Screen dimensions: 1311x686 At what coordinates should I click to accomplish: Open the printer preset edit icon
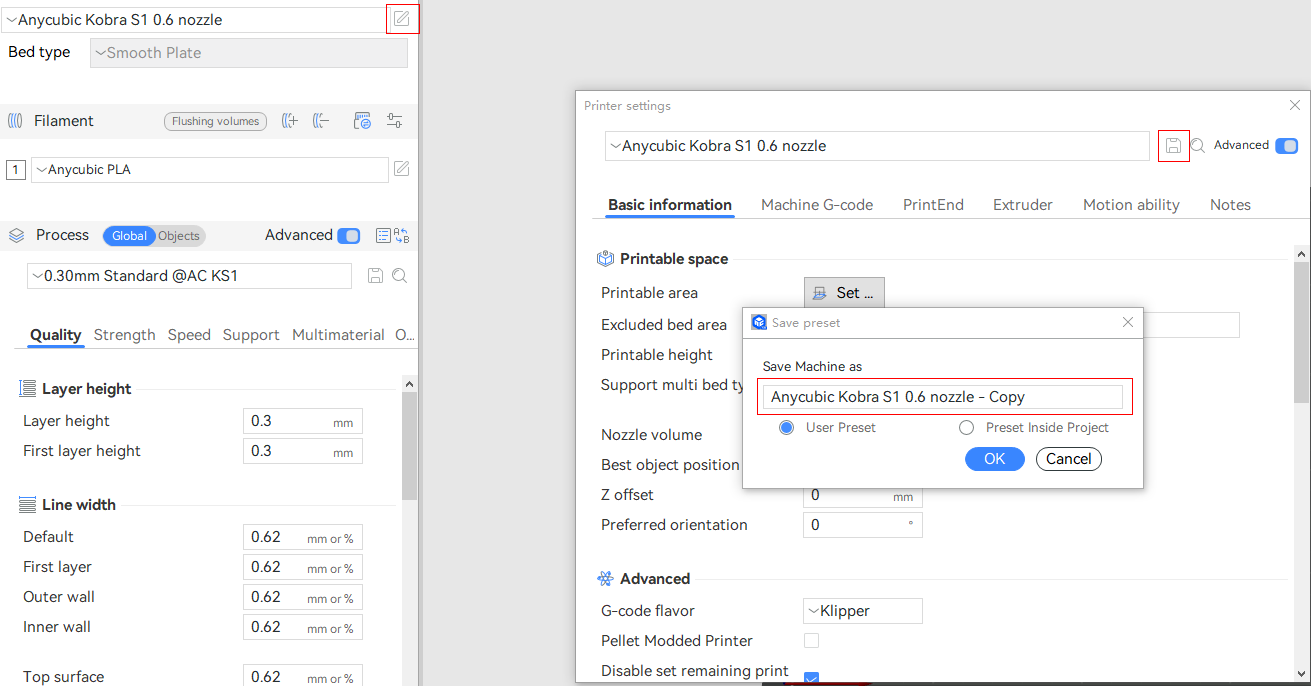[402, 19]
